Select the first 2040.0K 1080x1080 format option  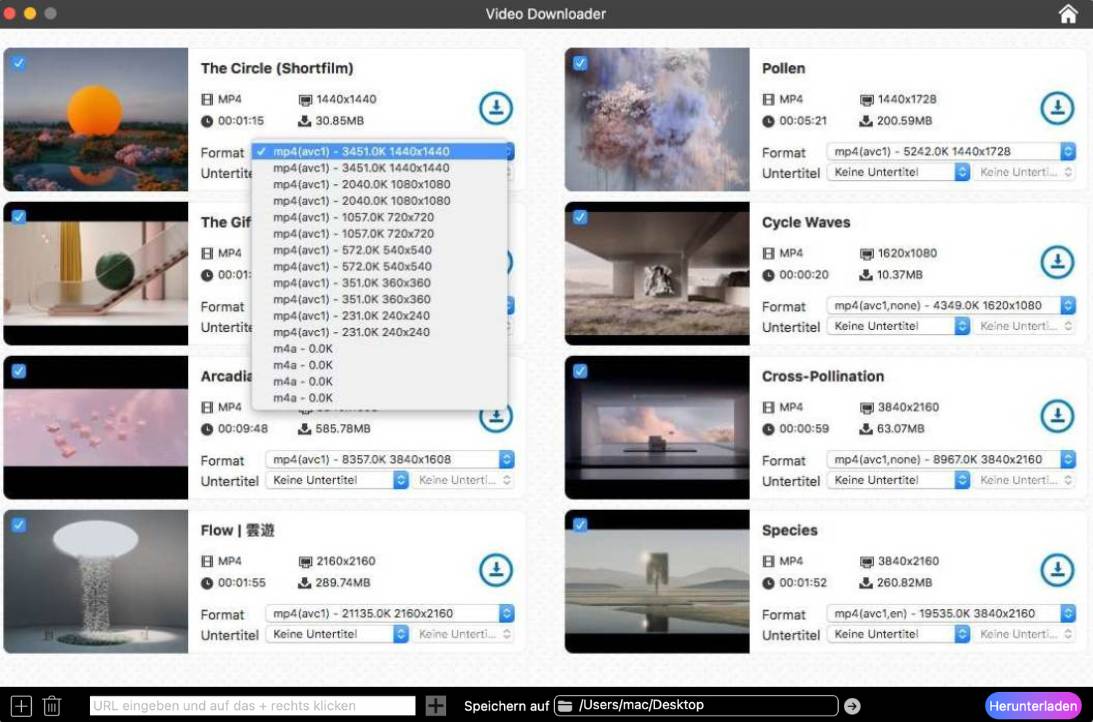click(x=361, y=184)
